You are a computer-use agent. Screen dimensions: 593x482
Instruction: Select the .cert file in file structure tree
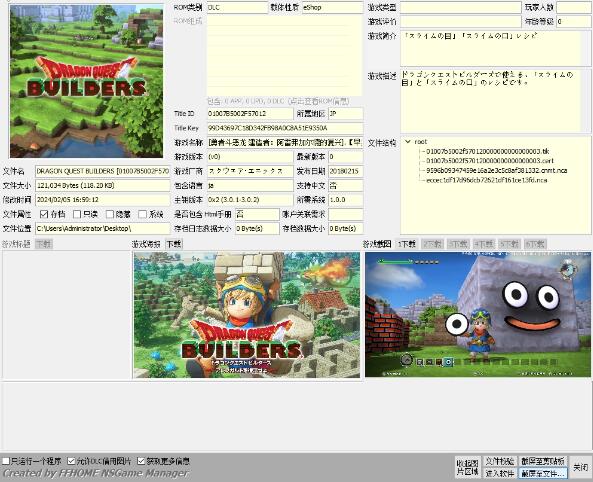coord(490,161)
